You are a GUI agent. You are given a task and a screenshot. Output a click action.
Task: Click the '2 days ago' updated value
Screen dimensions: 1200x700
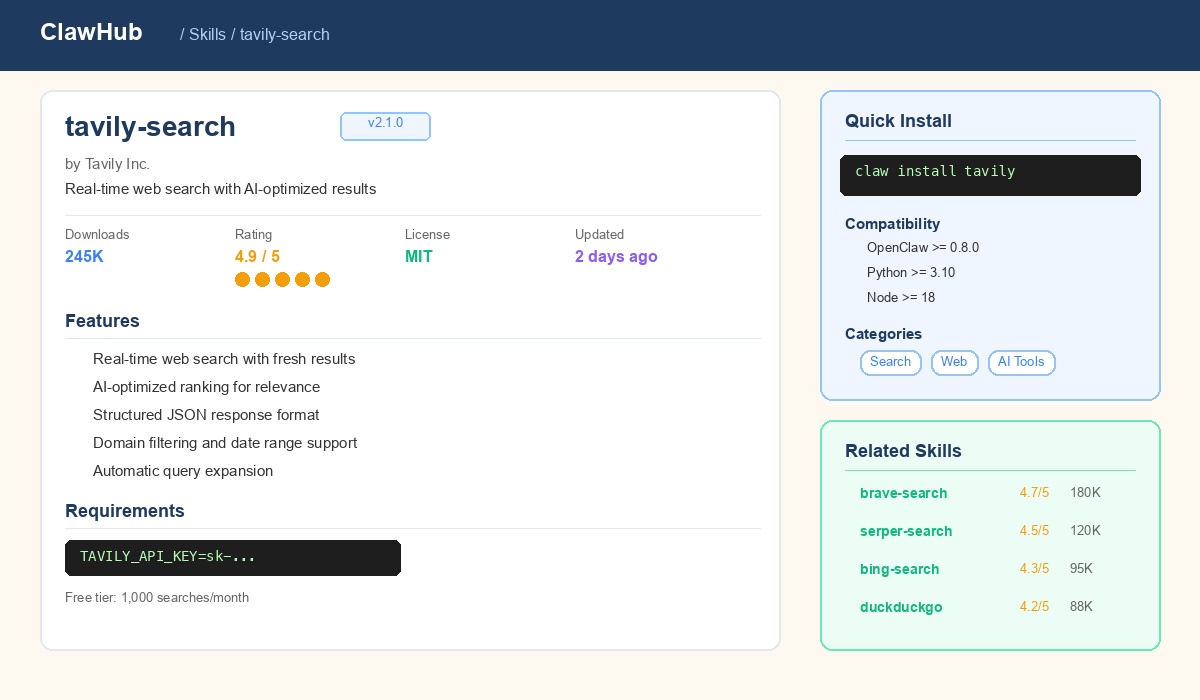616,256
